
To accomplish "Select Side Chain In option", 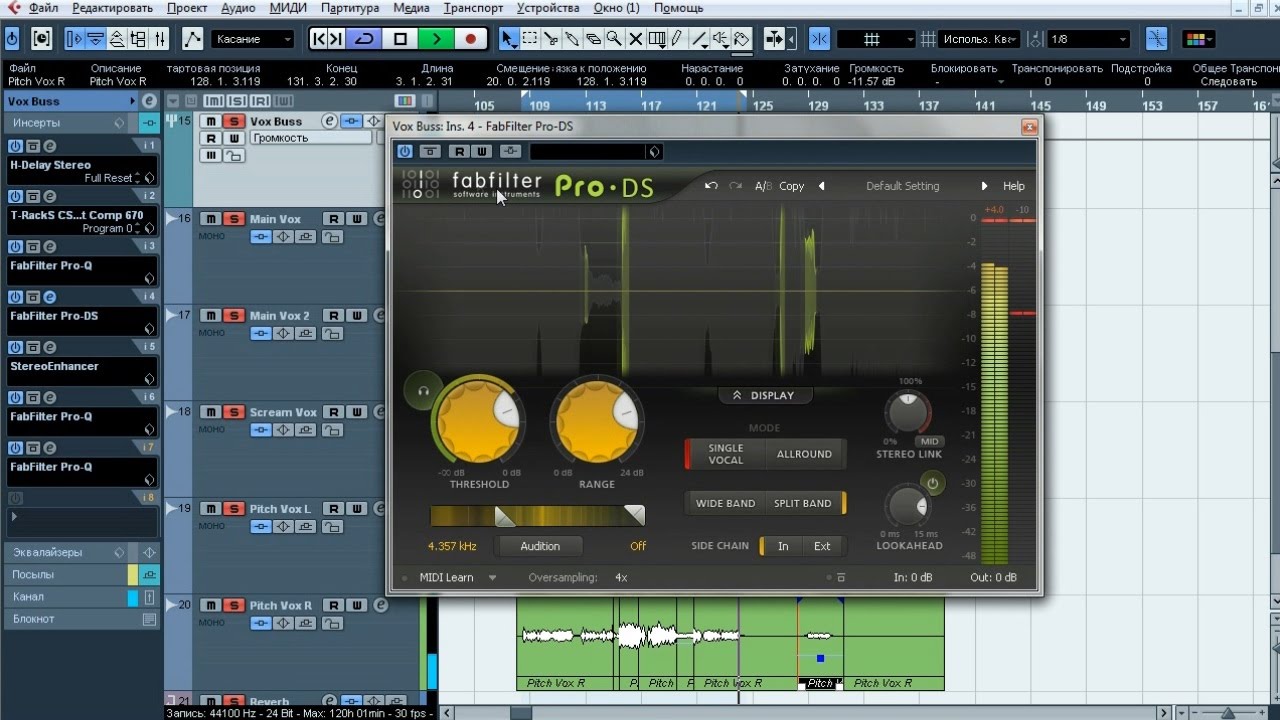I will (783, 546).
